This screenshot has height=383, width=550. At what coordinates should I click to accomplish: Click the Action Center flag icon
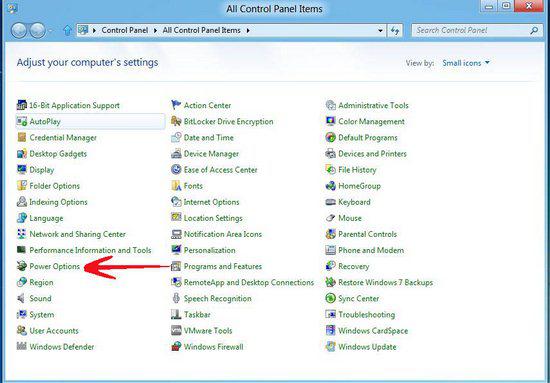point(176,105)
